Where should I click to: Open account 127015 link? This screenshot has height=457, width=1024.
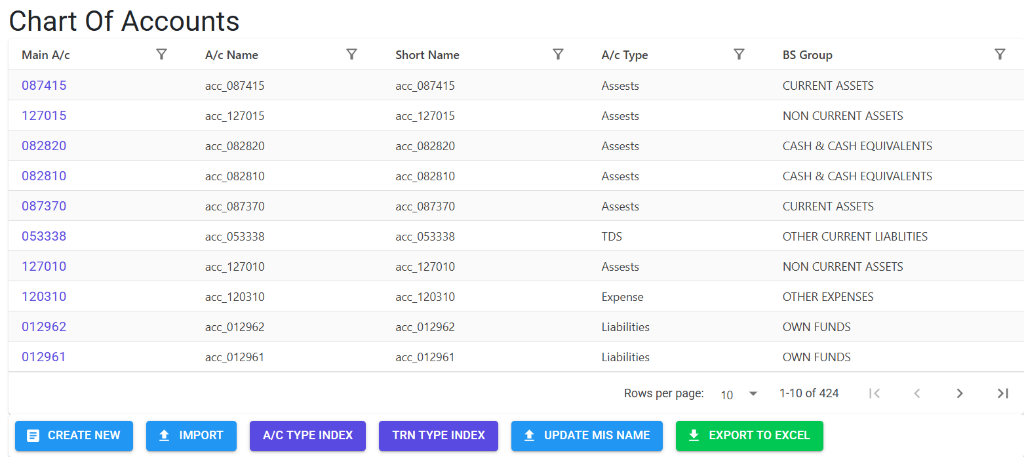[44, 116]
